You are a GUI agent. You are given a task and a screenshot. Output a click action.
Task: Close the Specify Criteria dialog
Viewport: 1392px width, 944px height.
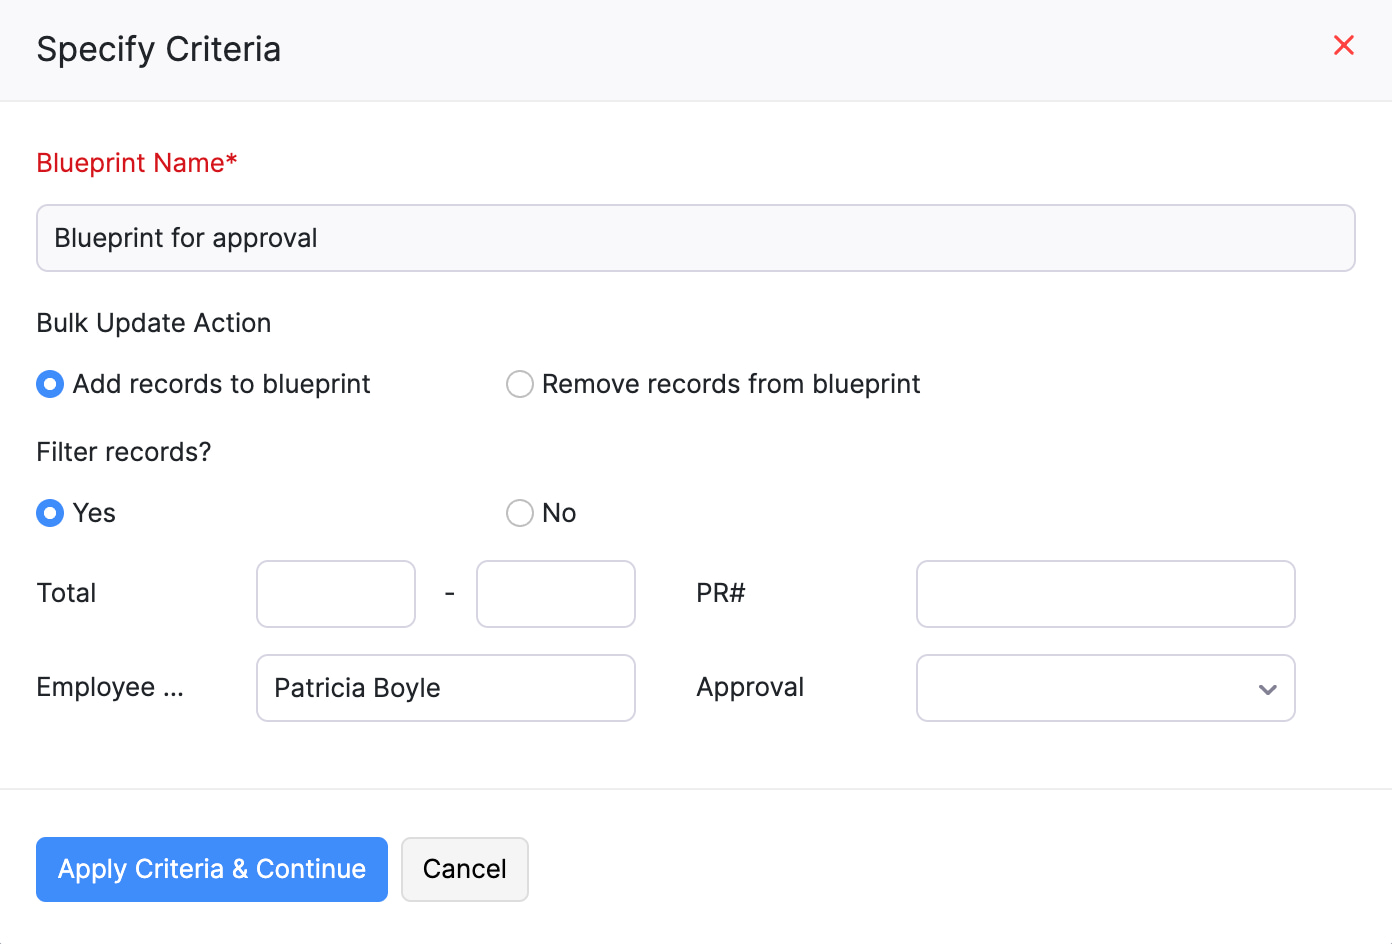[x=1343, y=45]
